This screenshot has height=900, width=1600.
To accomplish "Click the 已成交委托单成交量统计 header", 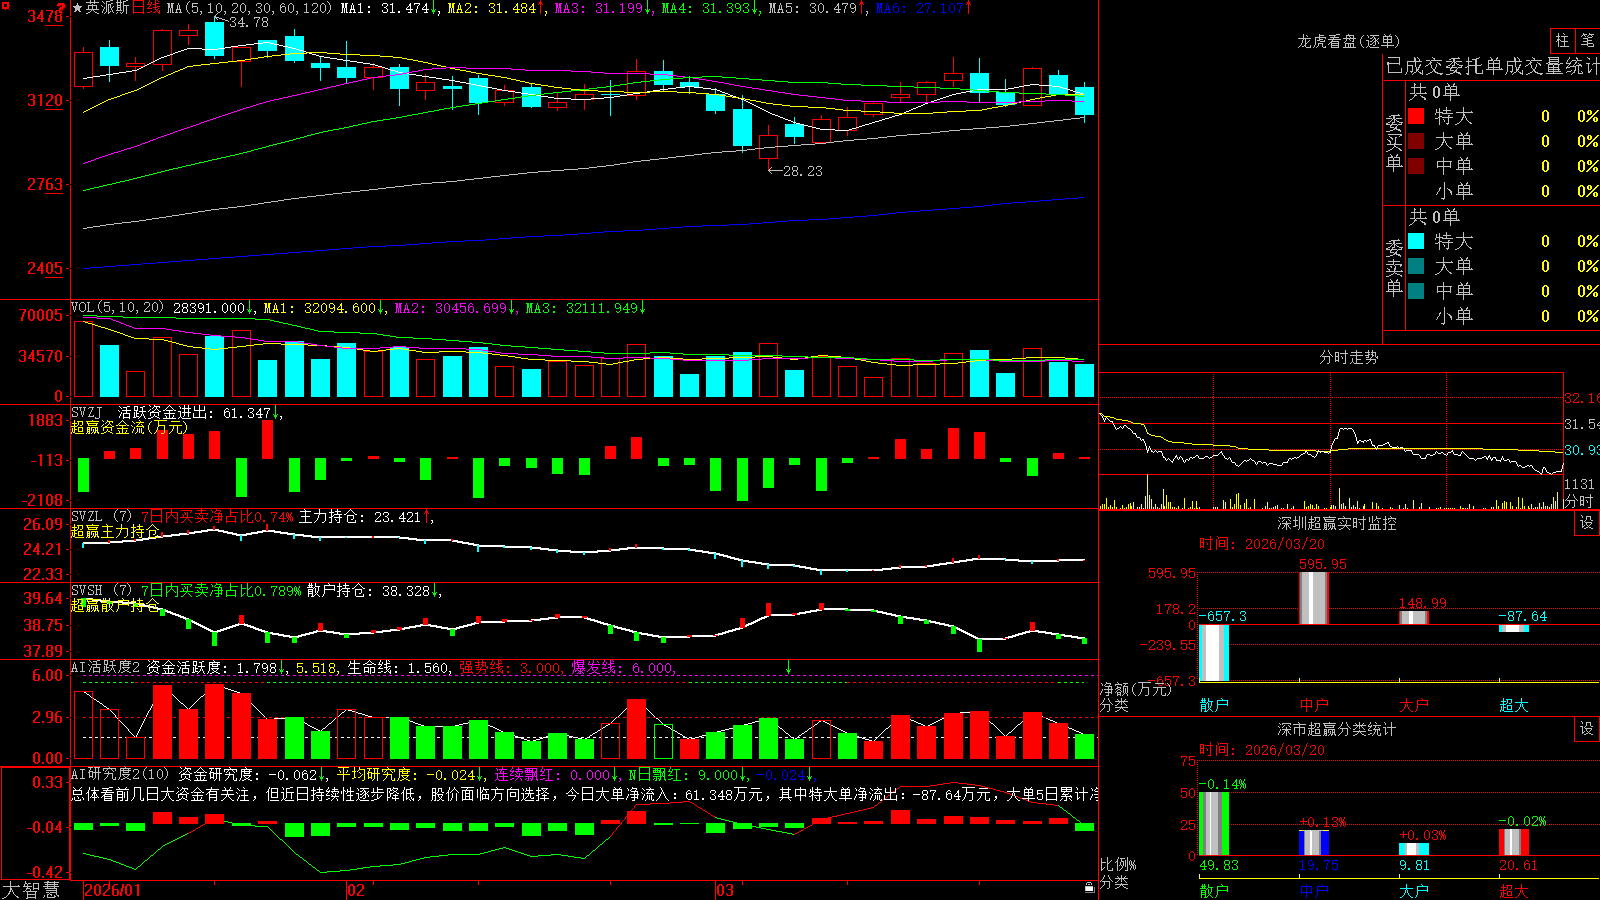I will [x=1492, y=66].
